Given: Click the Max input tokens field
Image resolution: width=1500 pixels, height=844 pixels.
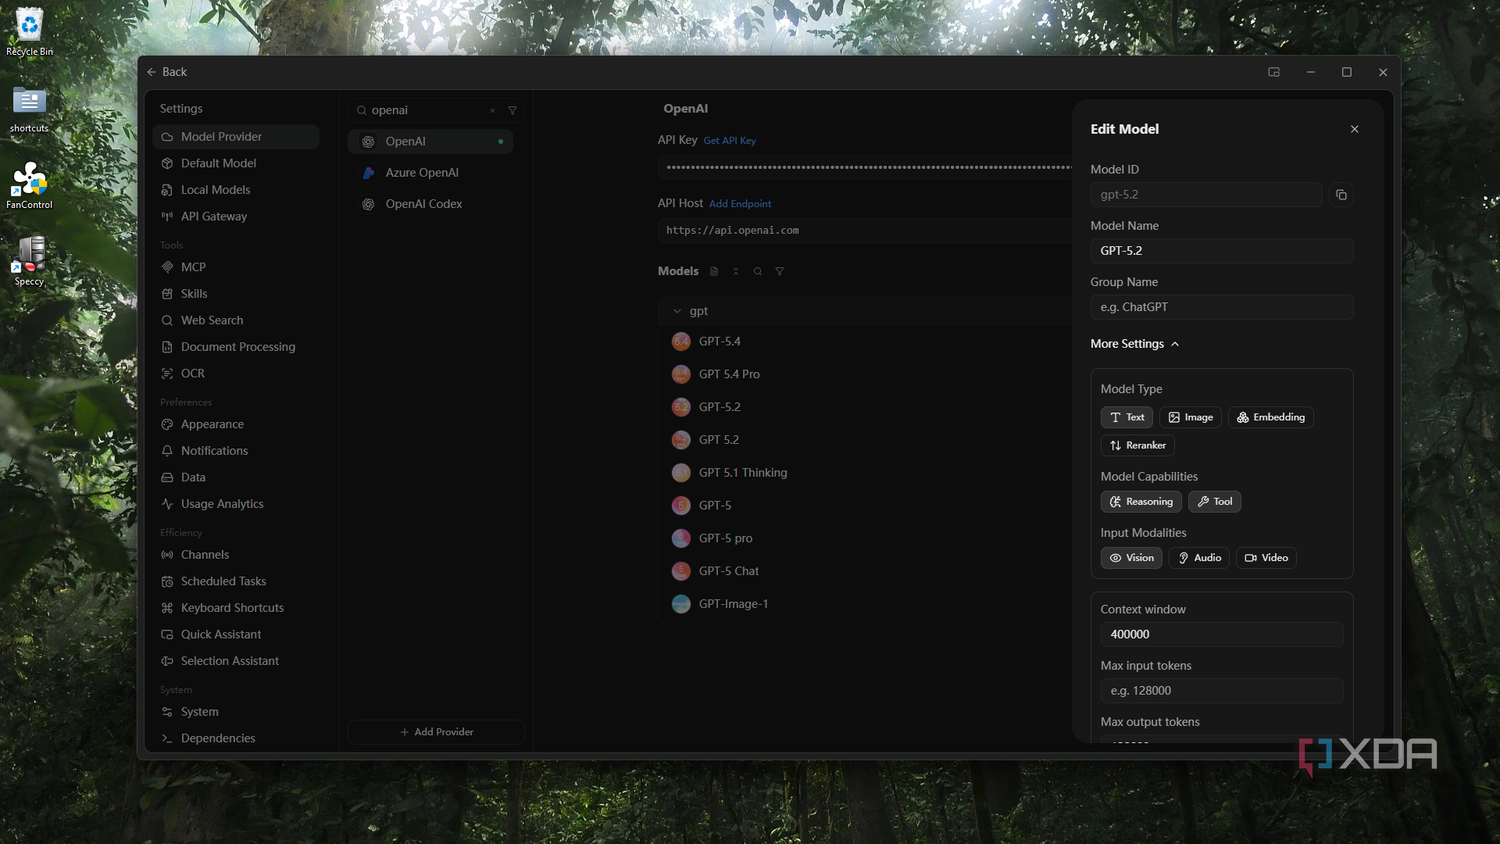Looking at the screenshot, I should pyautogui.click(x=1222, y=691).
